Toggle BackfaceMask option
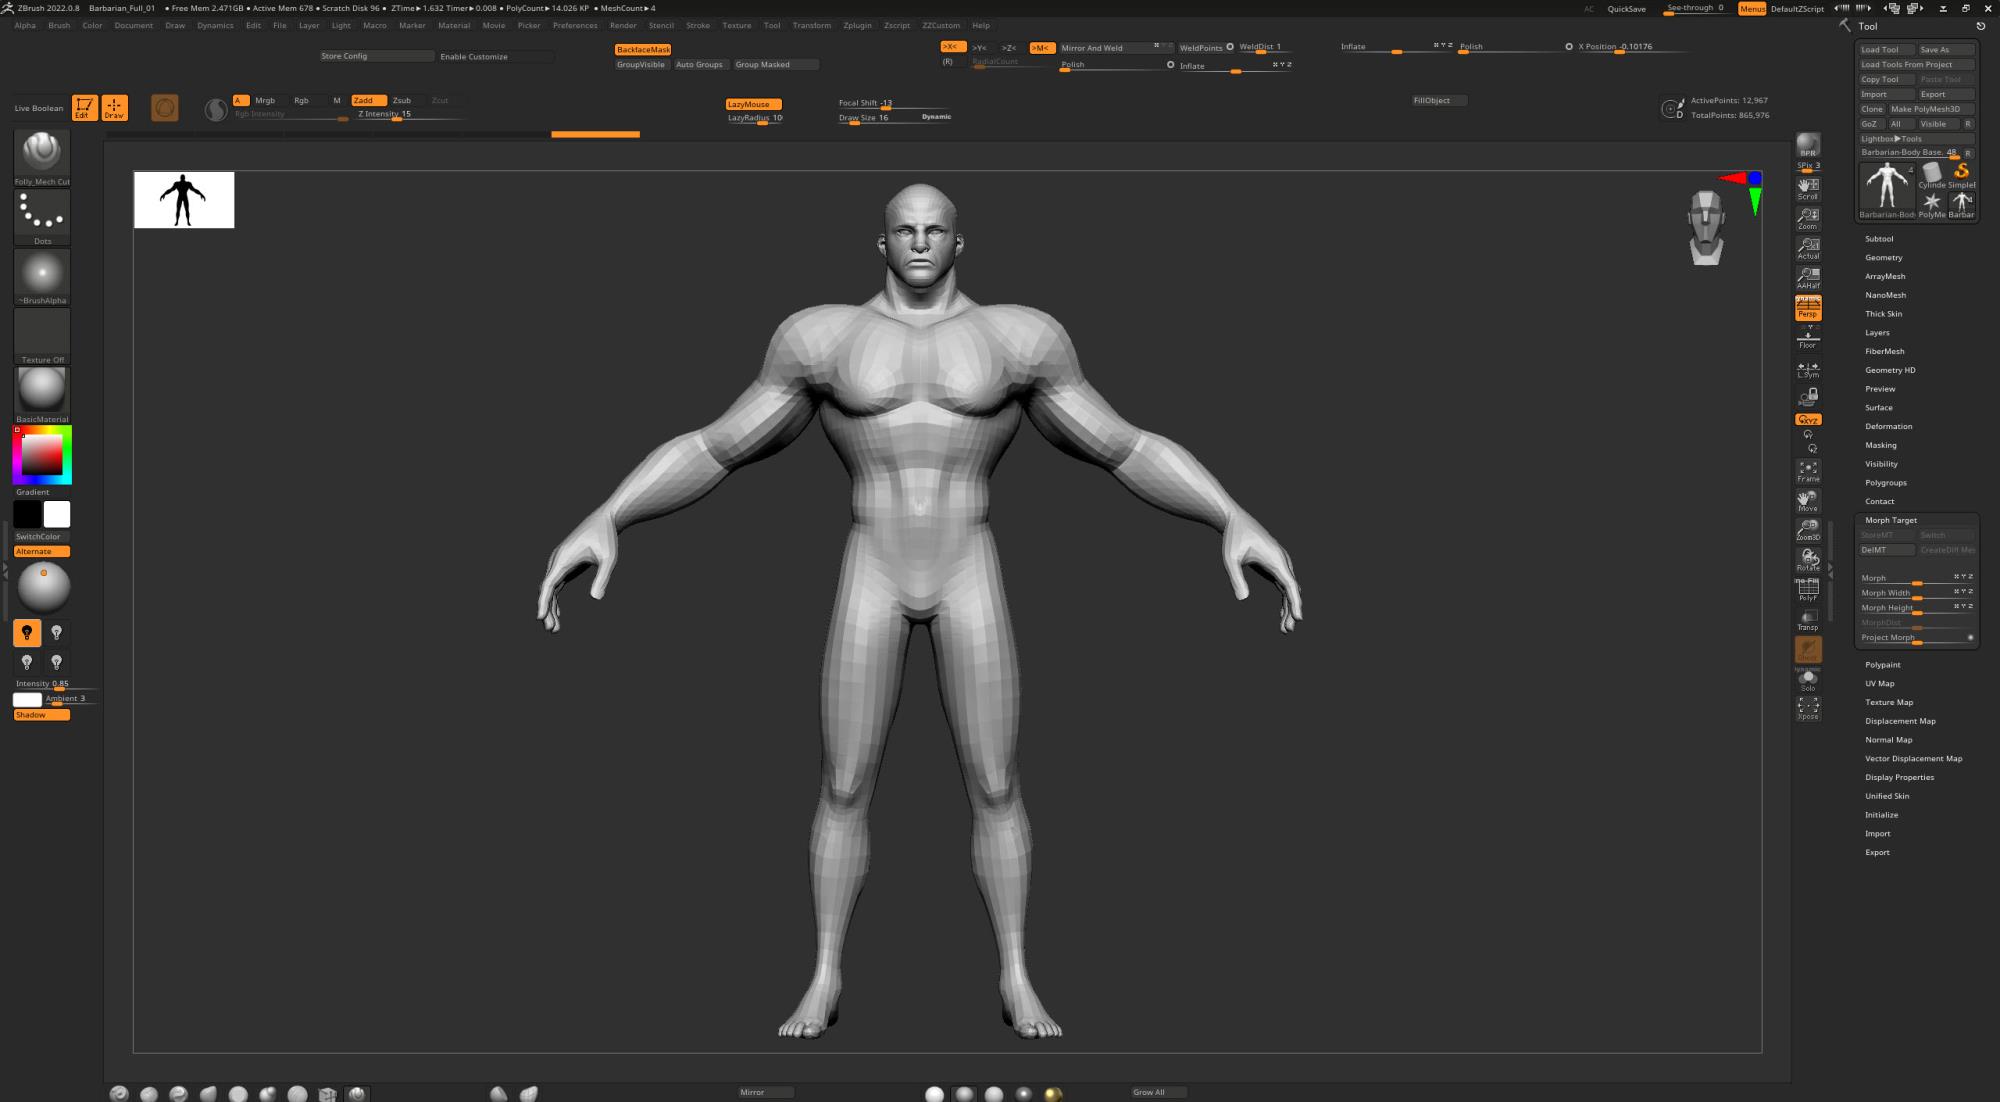2000x1102 pixels. click(x=643, y=49)
